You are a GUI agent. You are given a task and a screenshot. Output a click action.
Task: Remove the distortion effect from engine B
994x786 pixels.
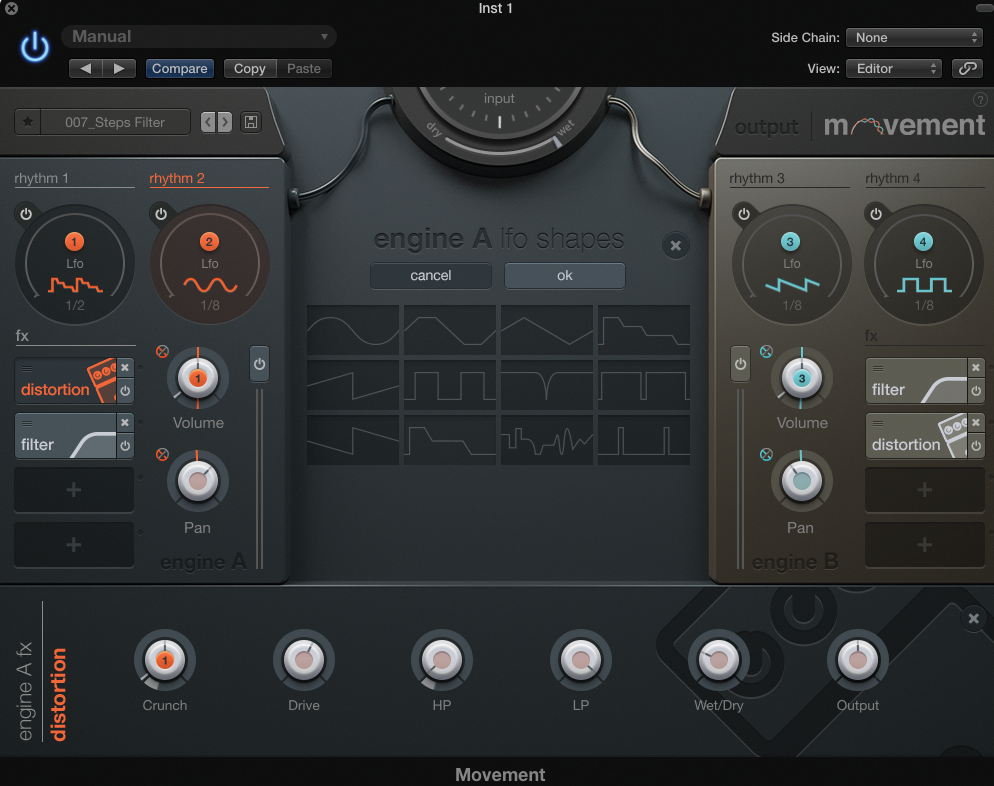pos(976,422)
